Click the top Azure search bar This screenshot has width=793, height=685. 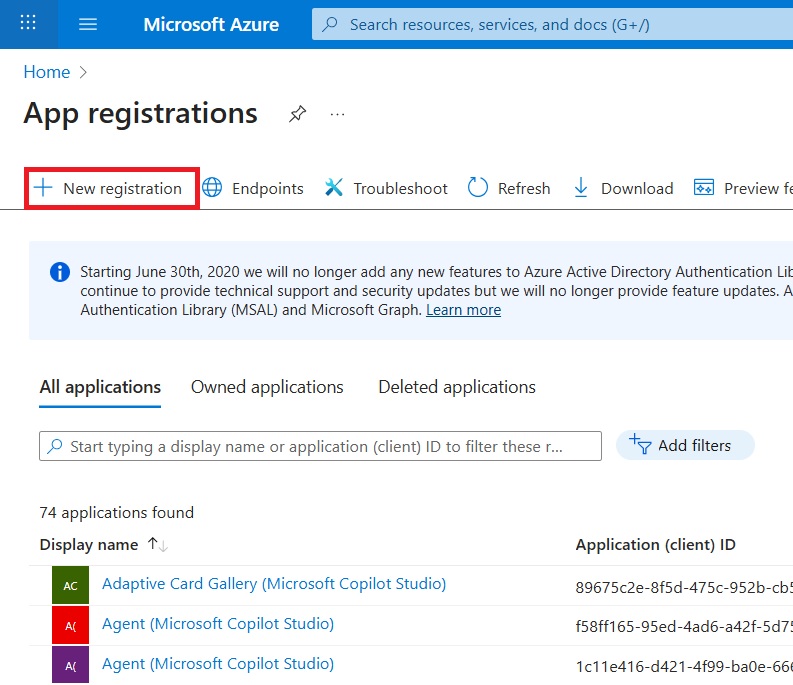pyautogui.click(x=552, y=25)
